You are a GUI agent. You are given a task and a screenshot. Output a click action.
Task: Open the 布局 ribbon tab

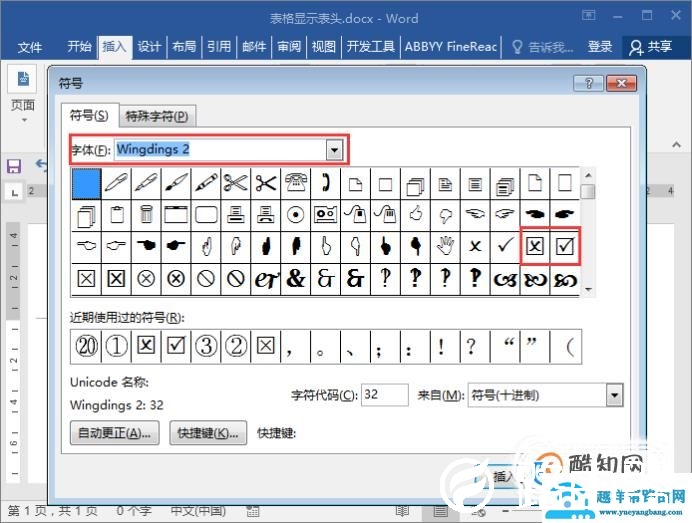(184, 46)
